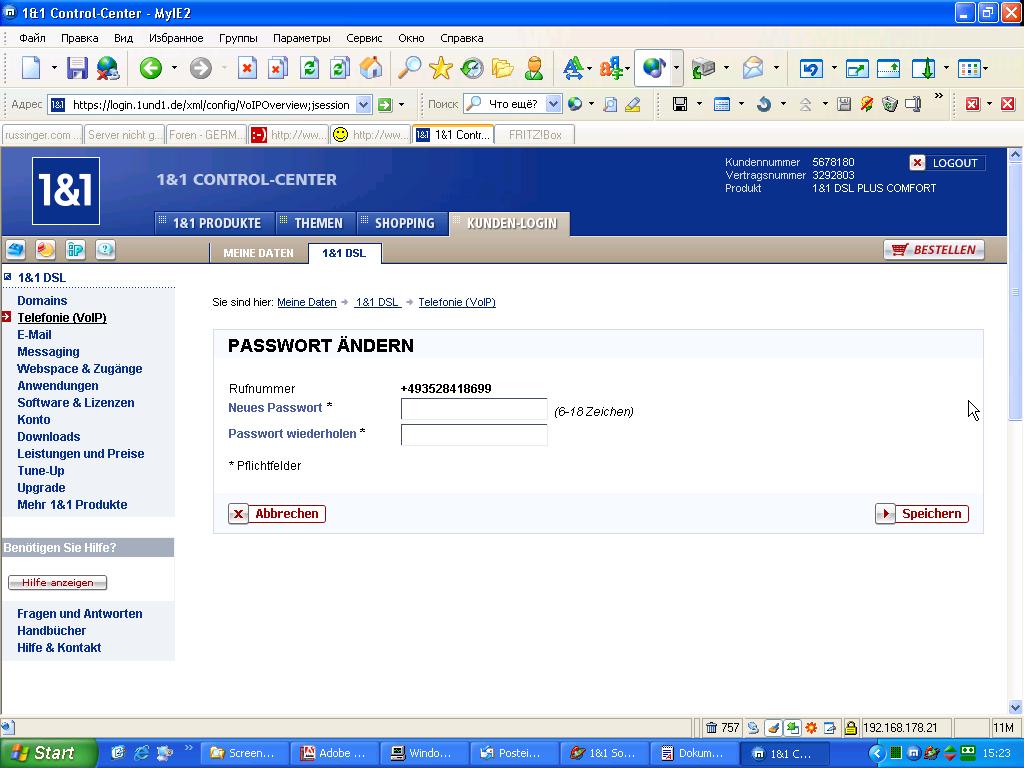Open the E-Mail sidebar link
The image size is (1024, 768).
(34, 334)
